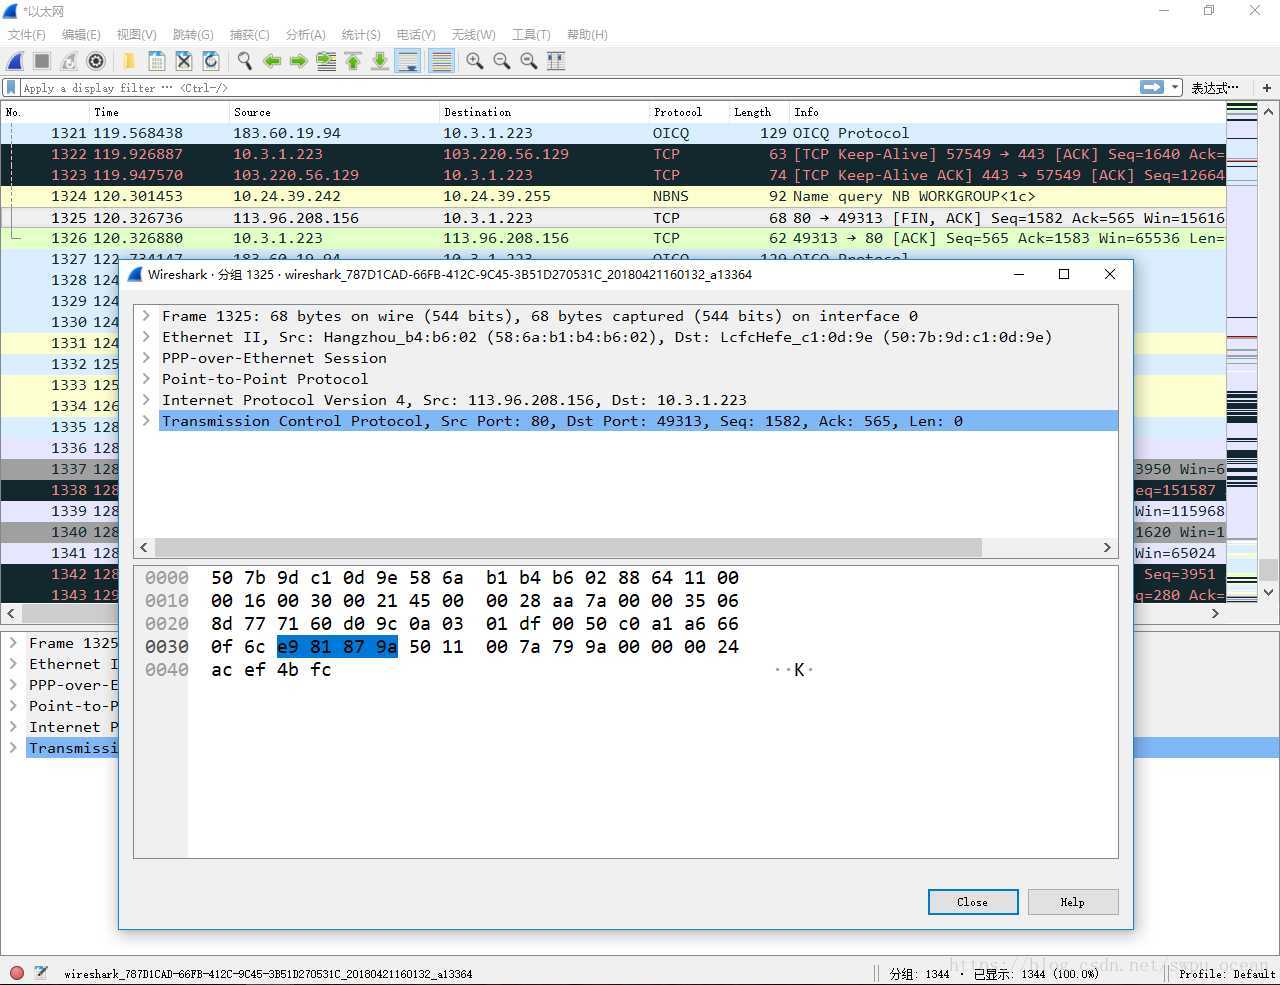Select packet 1321 OICQ row
This screenshot has width=1280, height=985.
coord(613,133)
